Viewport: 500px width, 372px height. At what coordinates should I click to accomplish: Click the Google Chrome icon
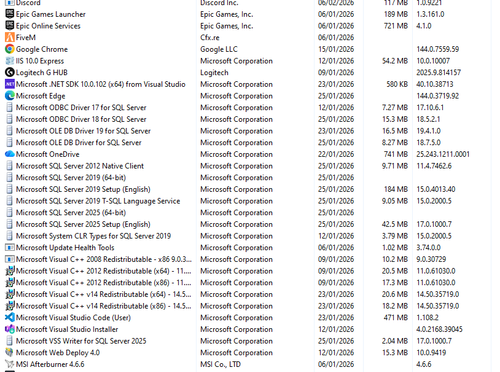10,49
